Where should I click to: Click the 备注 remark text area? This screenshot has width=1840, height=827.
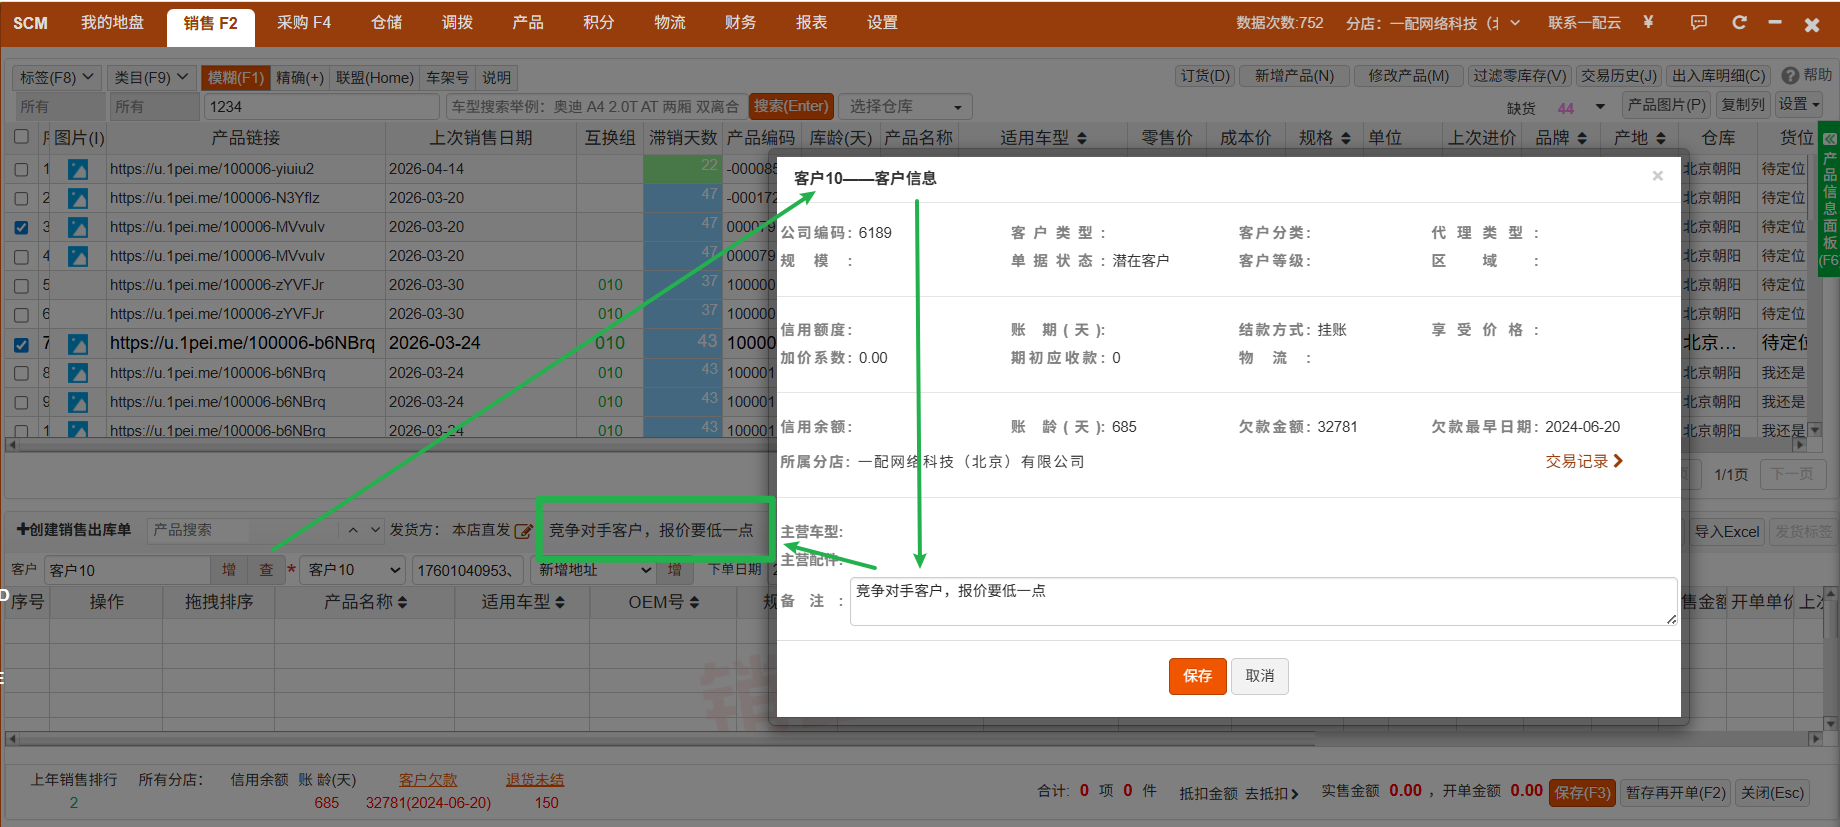(x=1263, y=602)
